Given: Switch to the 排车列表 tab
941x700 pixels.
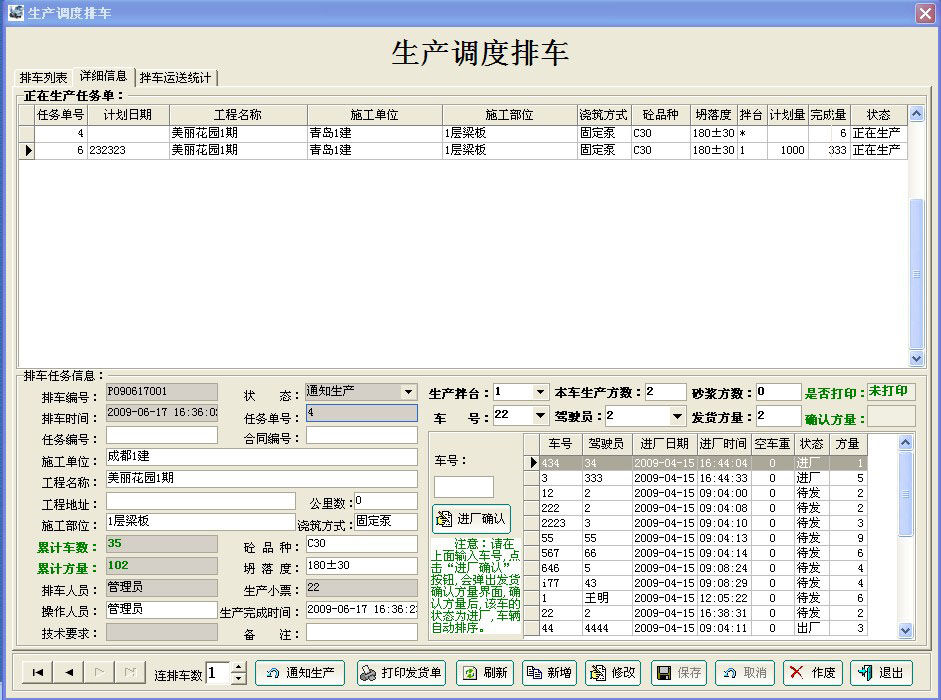Looking at the screenshot, I should point(43,77).
